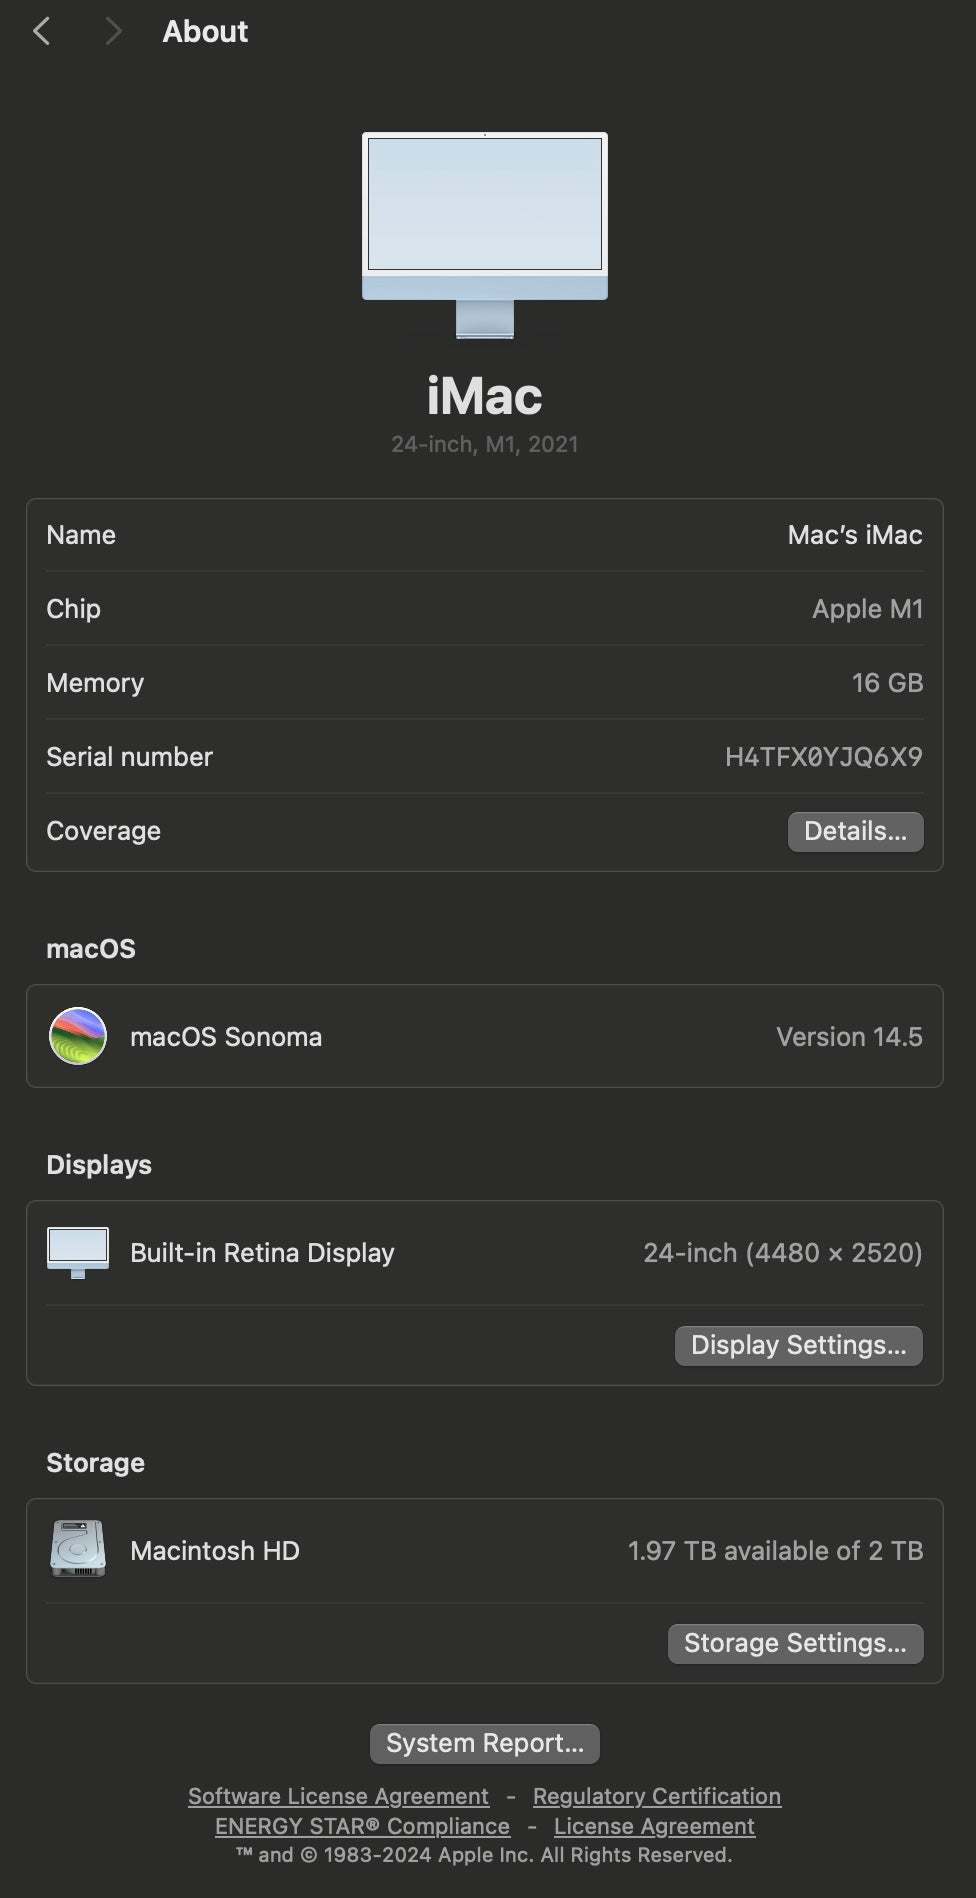Click the large iMac illustration

(x=485, y=235)
